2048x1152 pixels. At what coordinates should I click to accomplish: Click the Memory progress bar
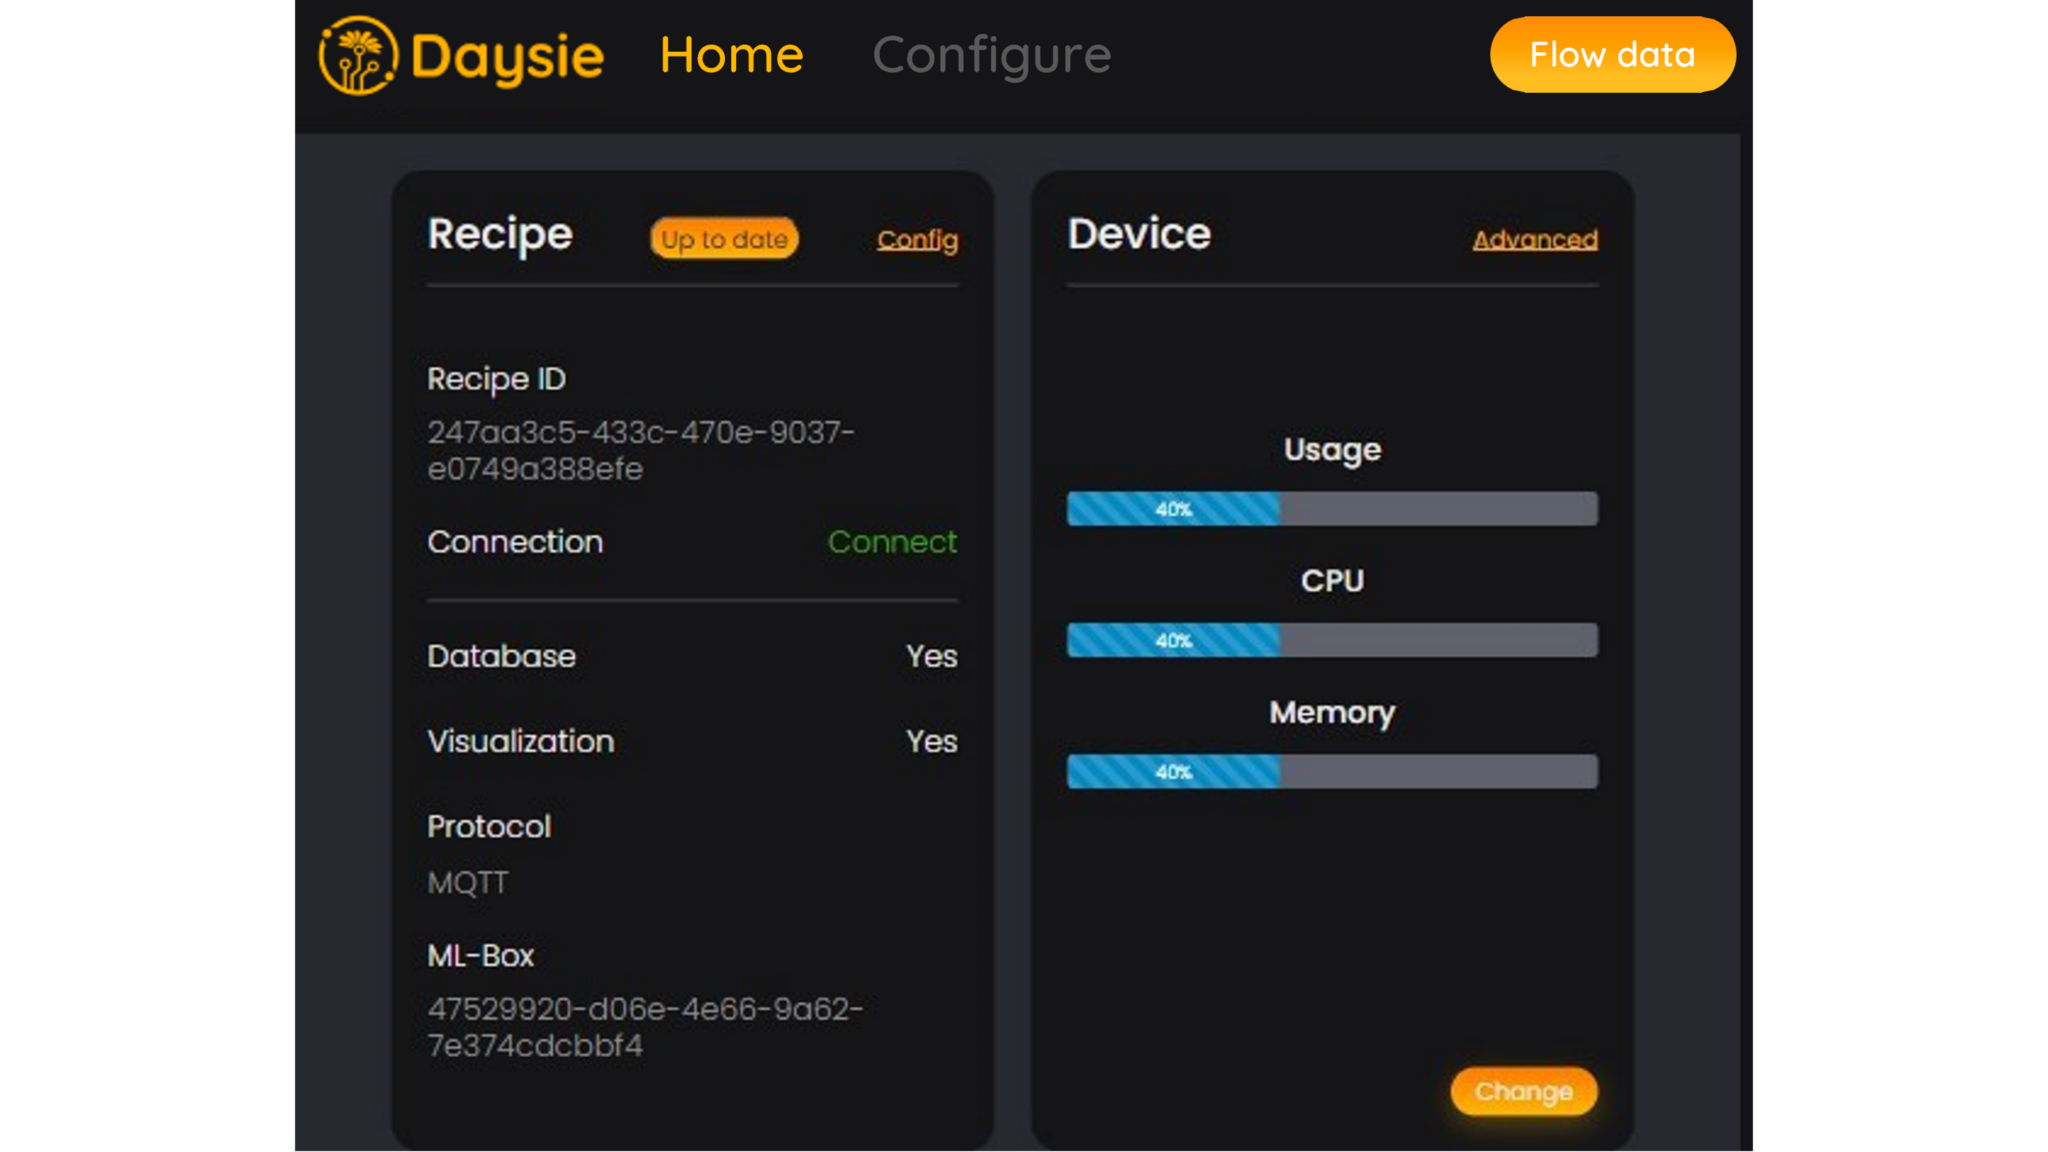[x=1332, y=771]
